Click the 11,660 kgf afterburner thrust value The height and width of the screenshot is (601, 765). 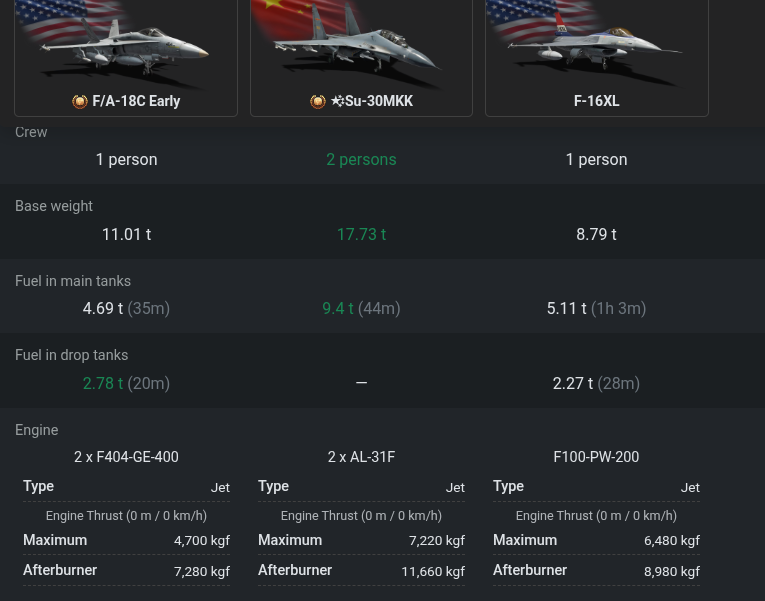pos(433,571)
